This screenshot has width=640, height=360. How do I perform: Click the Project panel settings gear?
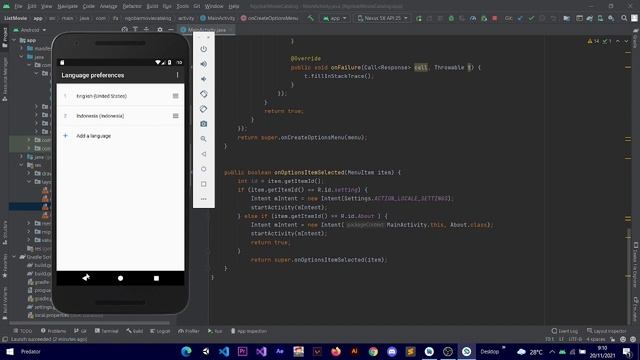pos(160,30)
